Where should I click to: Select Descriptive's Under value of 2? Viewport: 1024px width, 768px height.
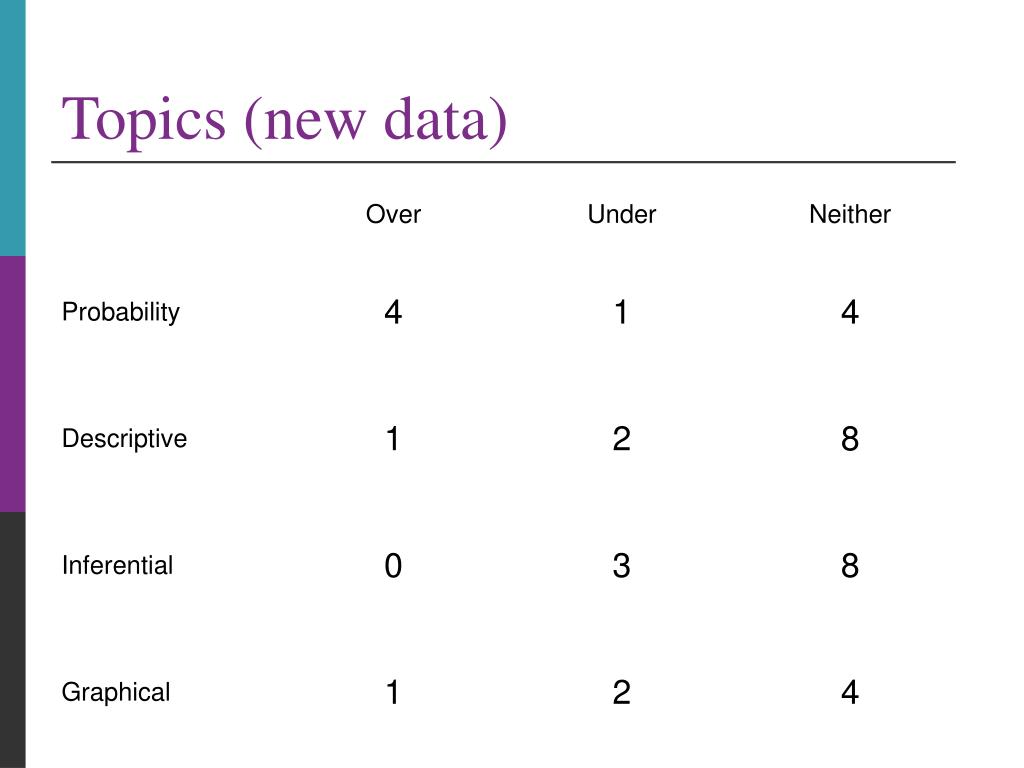click(x=621, y=439)
